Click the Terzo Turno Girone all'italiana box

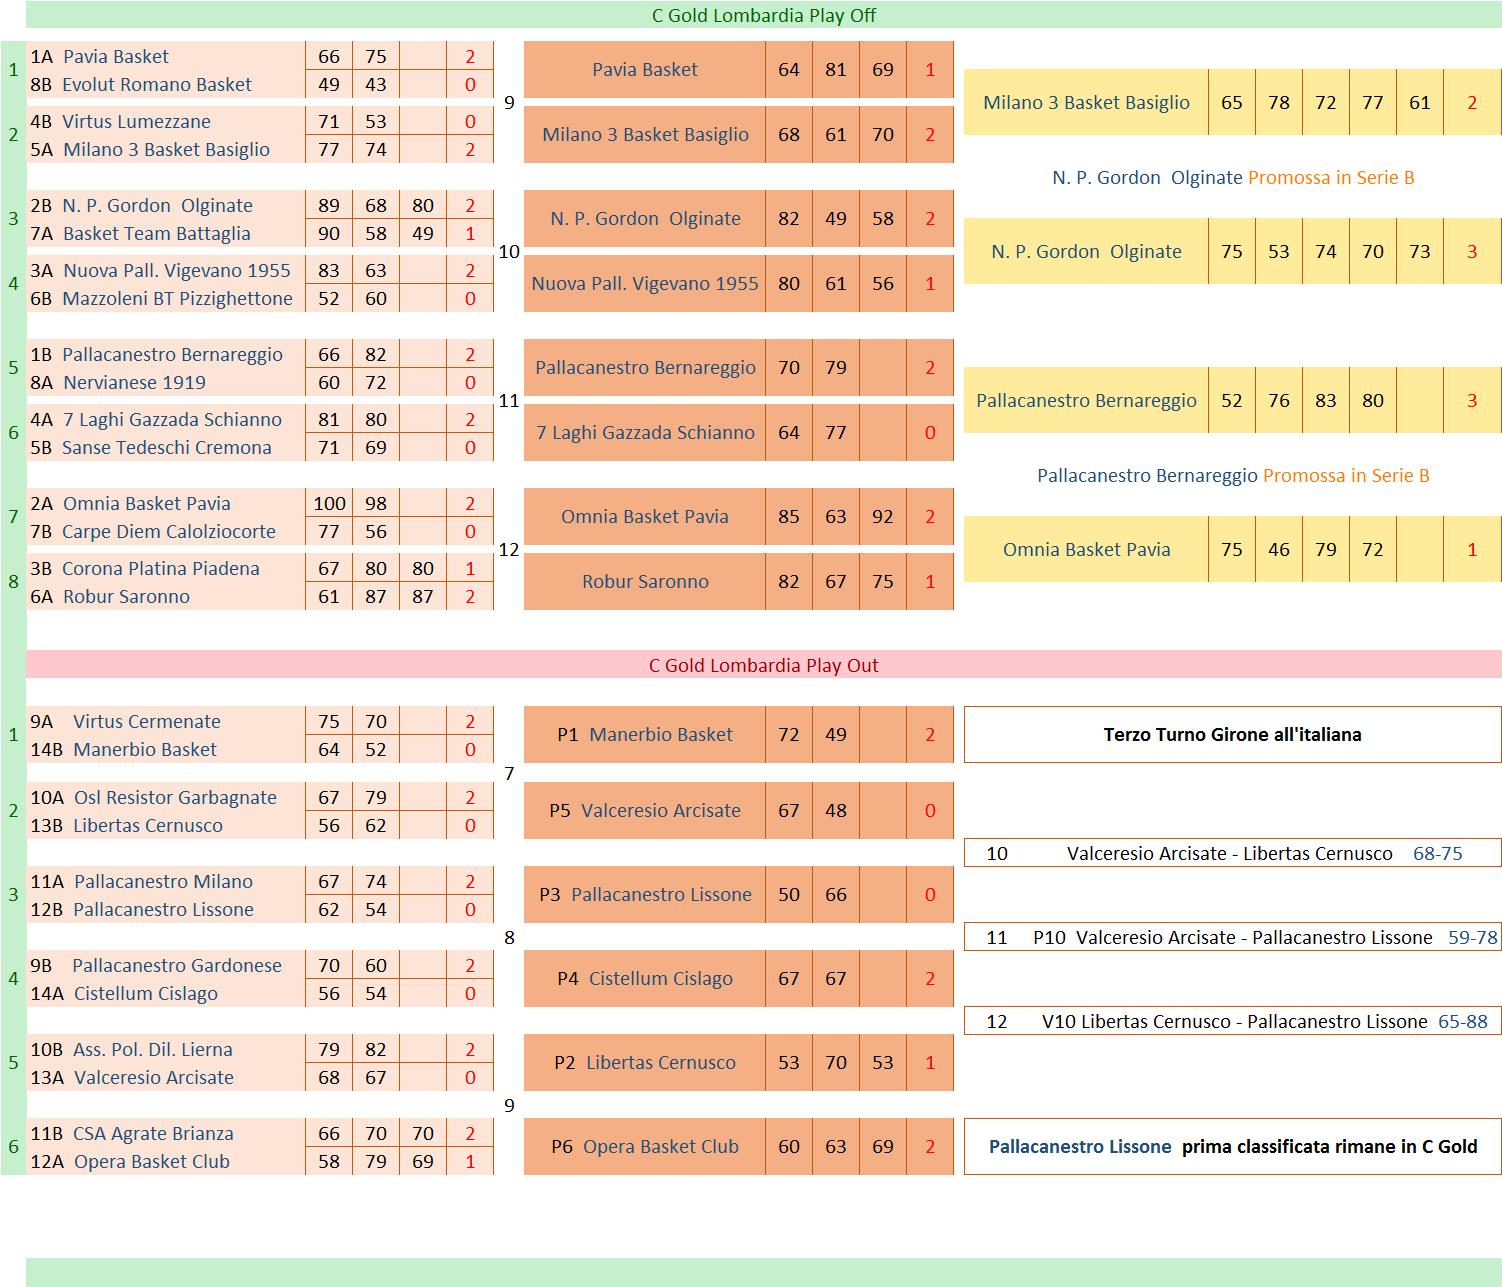(x=1232, y=735)
